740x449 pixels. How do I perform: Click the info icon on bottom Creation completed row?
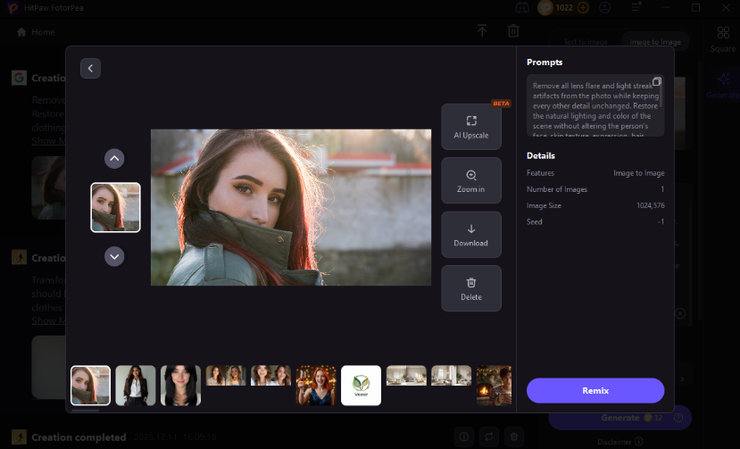pos(464,437)
